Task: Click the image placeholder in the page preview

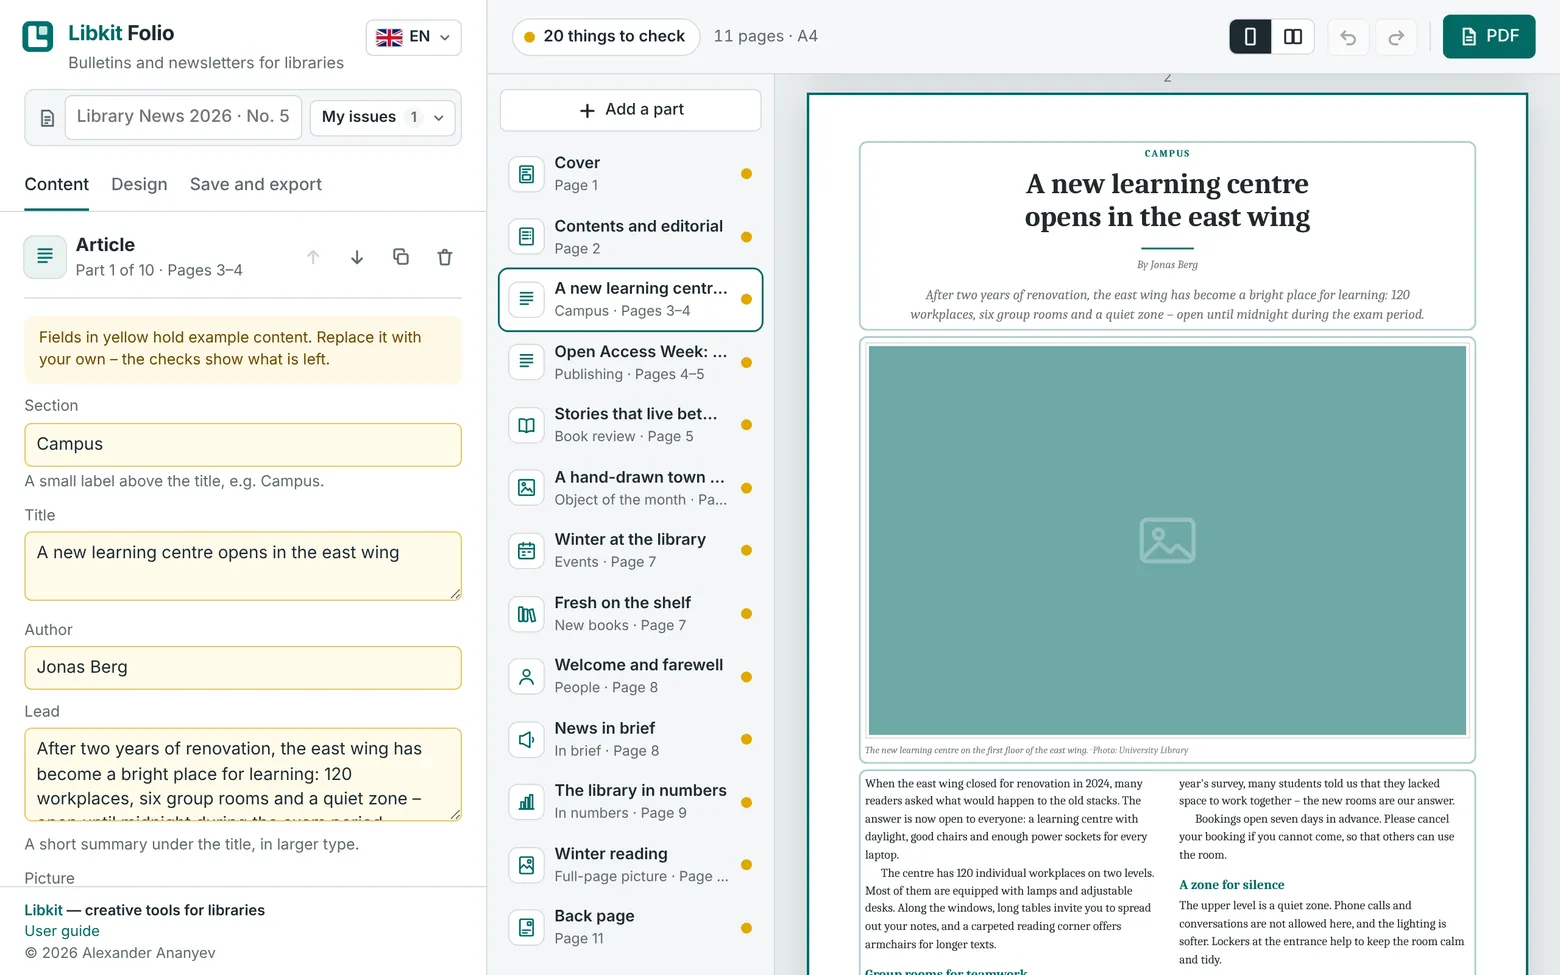Action: [x=1167, y=541]
